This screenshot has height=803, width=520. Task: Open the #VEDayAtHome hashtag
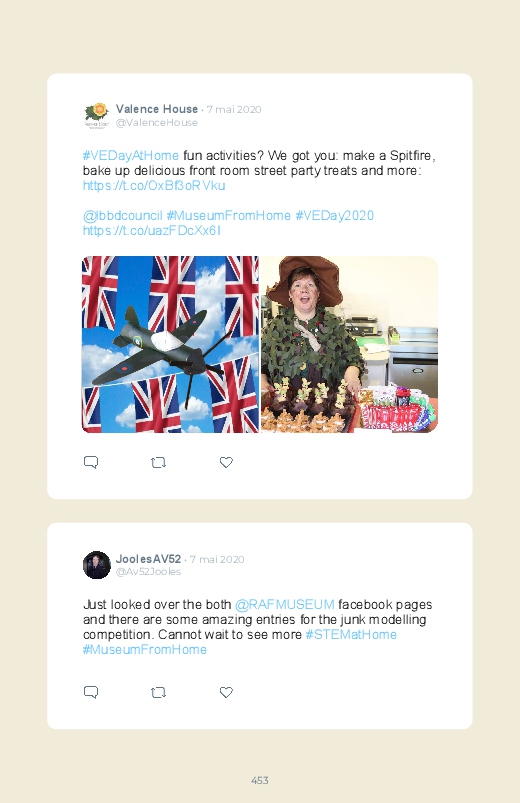click(131, 155)
